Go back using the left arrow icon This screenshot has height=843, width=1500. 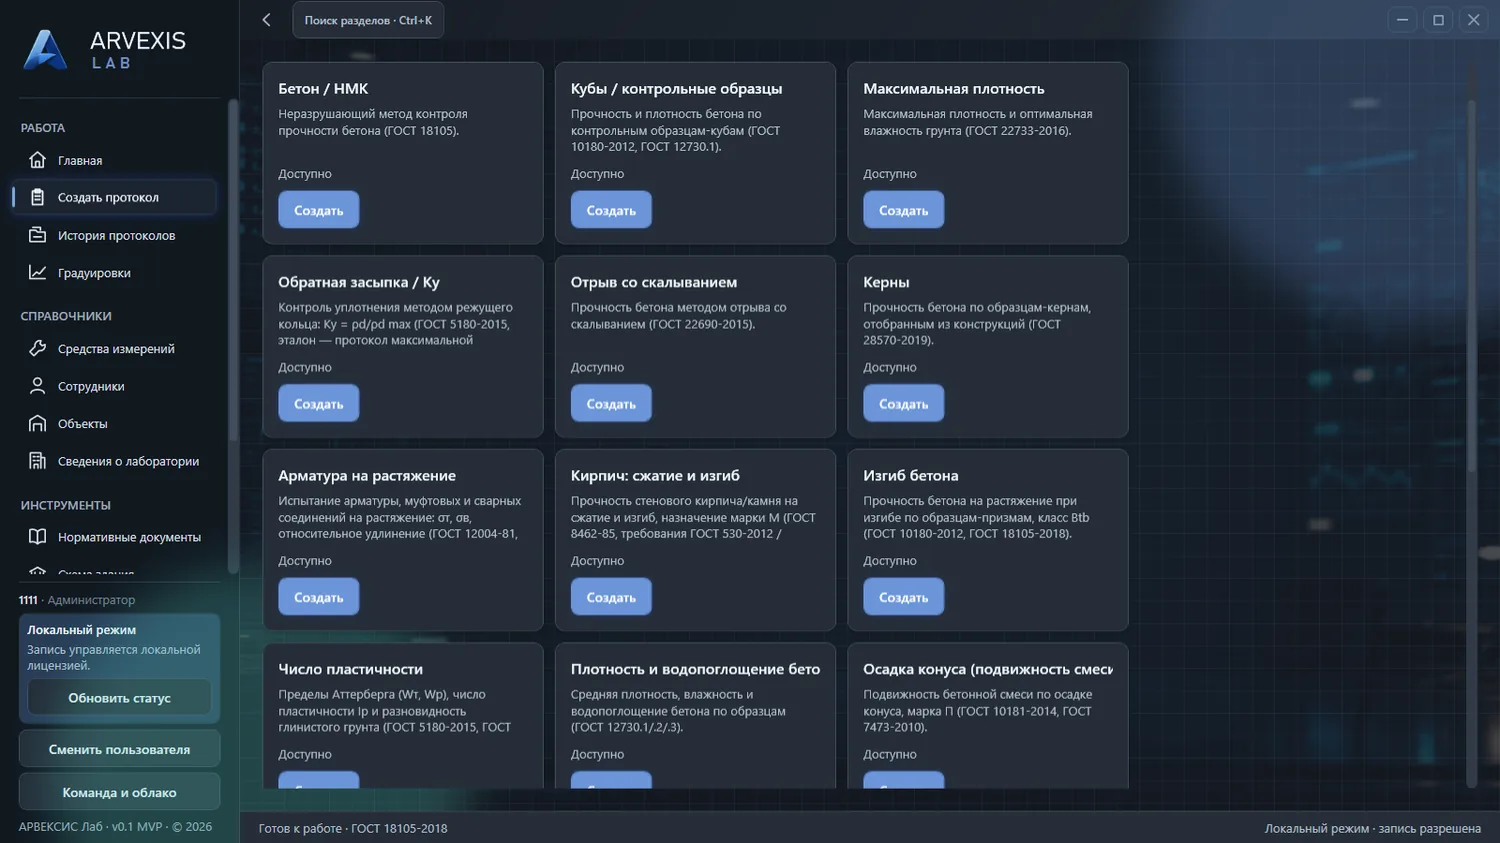(x=266, y=20)
